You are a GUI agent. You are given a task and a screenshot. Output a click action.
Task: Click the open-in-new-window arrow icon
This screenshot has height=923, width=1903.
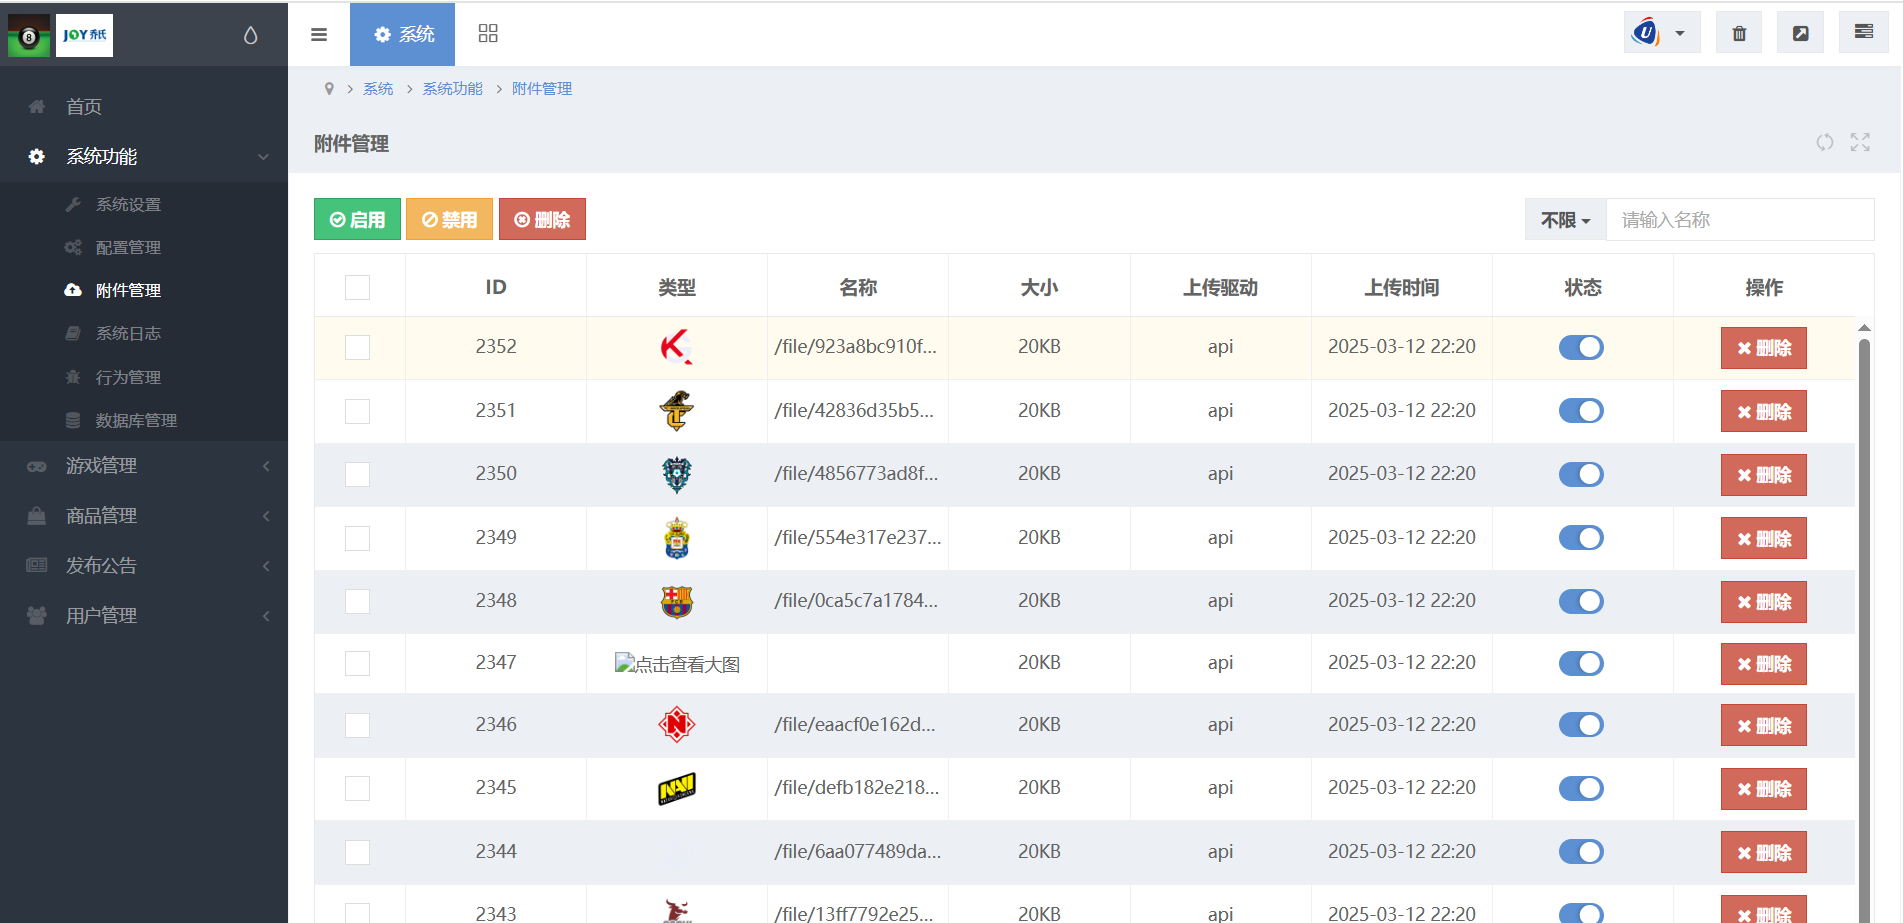(1801, 33)
